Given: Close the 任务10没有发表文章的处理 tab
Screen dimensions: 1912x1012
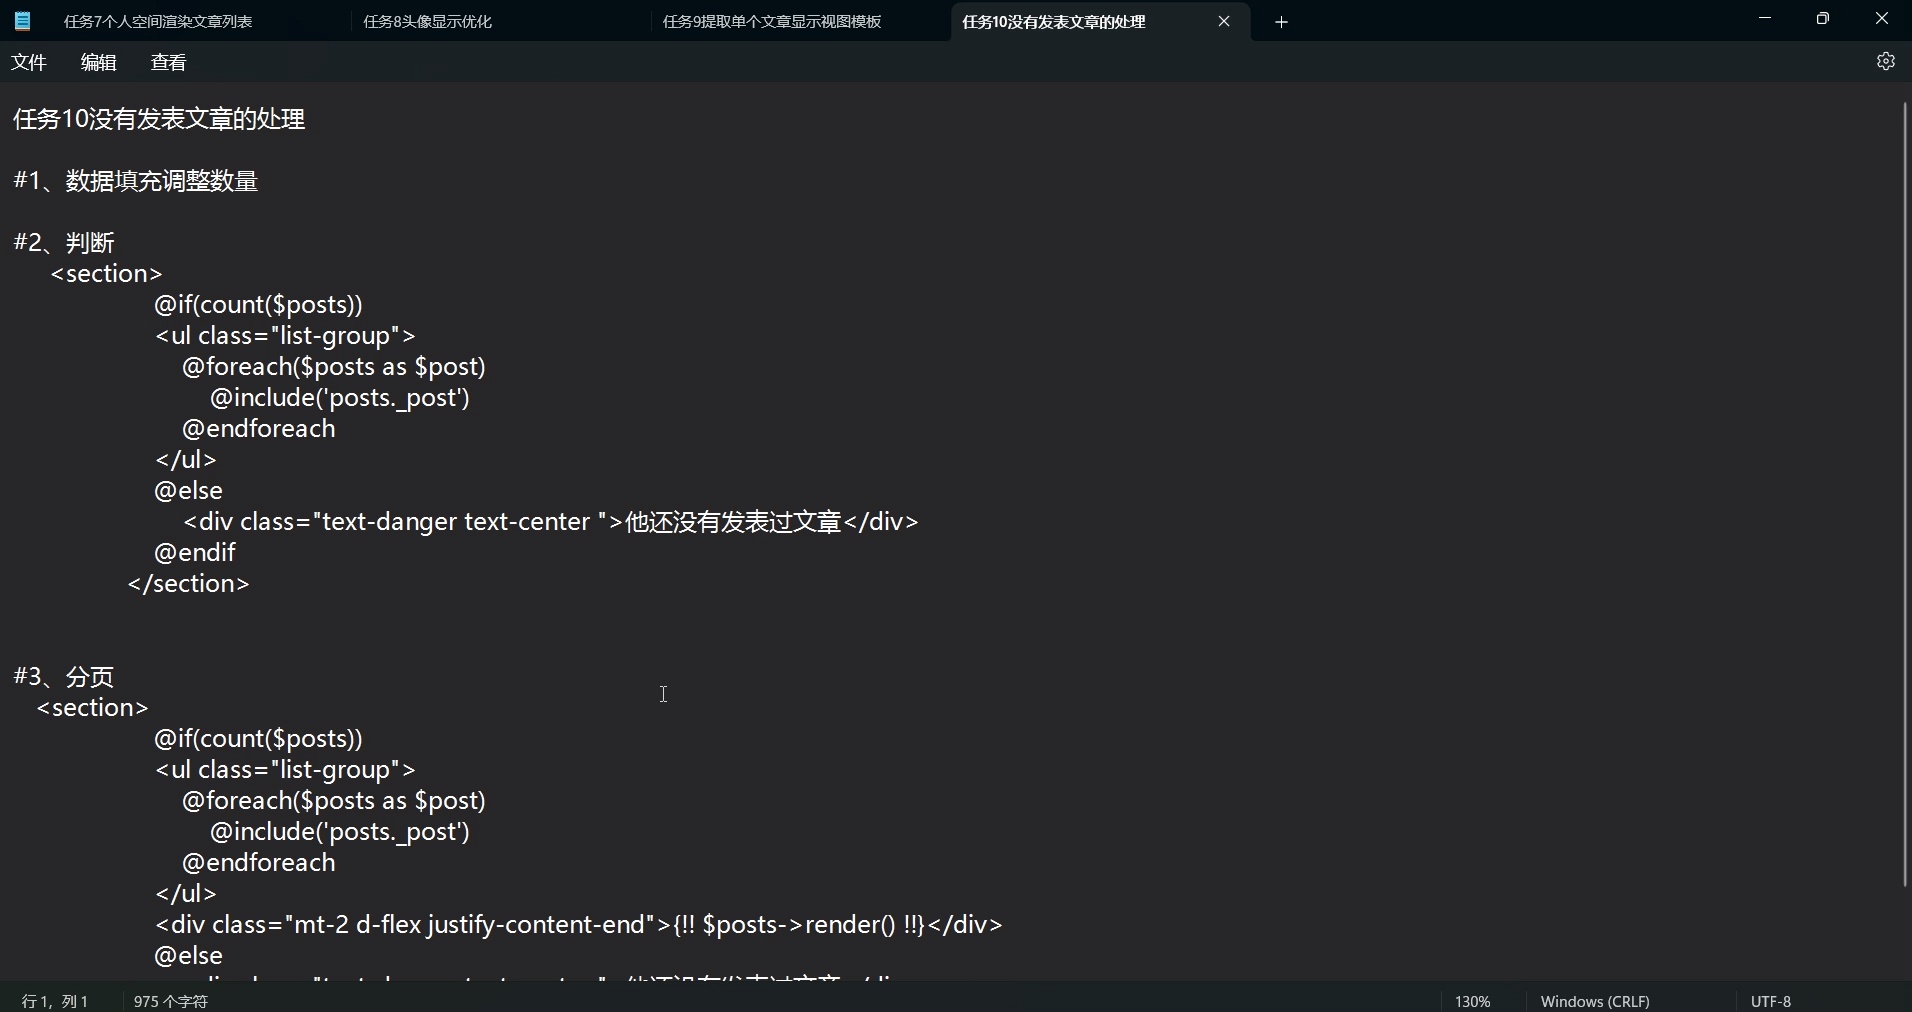Looking at the screenshot, I should point(1223,21).
